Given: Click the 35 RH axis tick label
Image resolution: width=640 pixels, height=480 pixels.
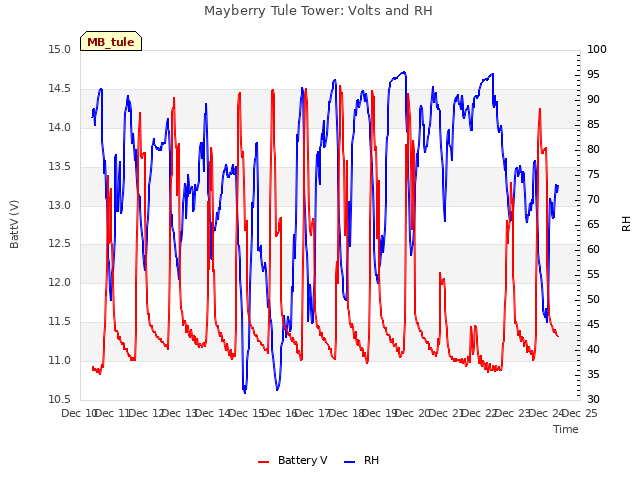Looking at the screenshot, I should 593,374.
